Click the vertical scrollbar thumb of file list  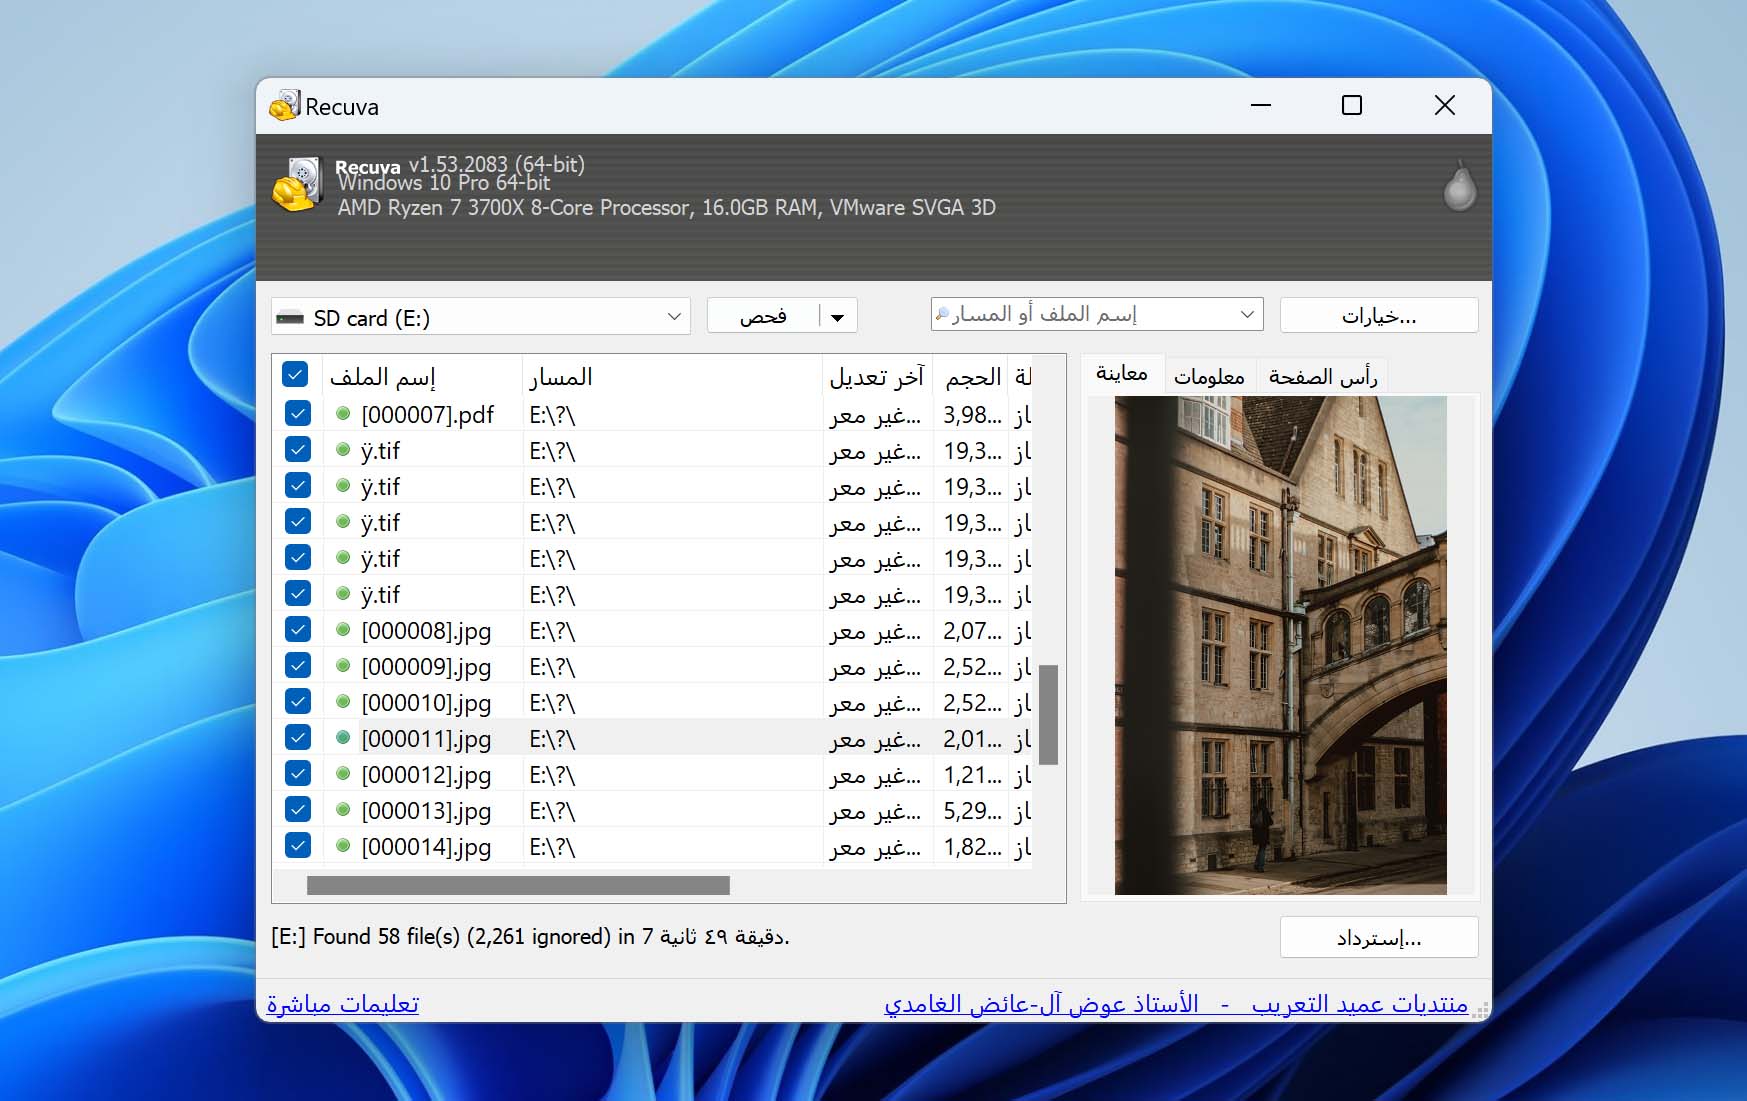(1048, 714)
